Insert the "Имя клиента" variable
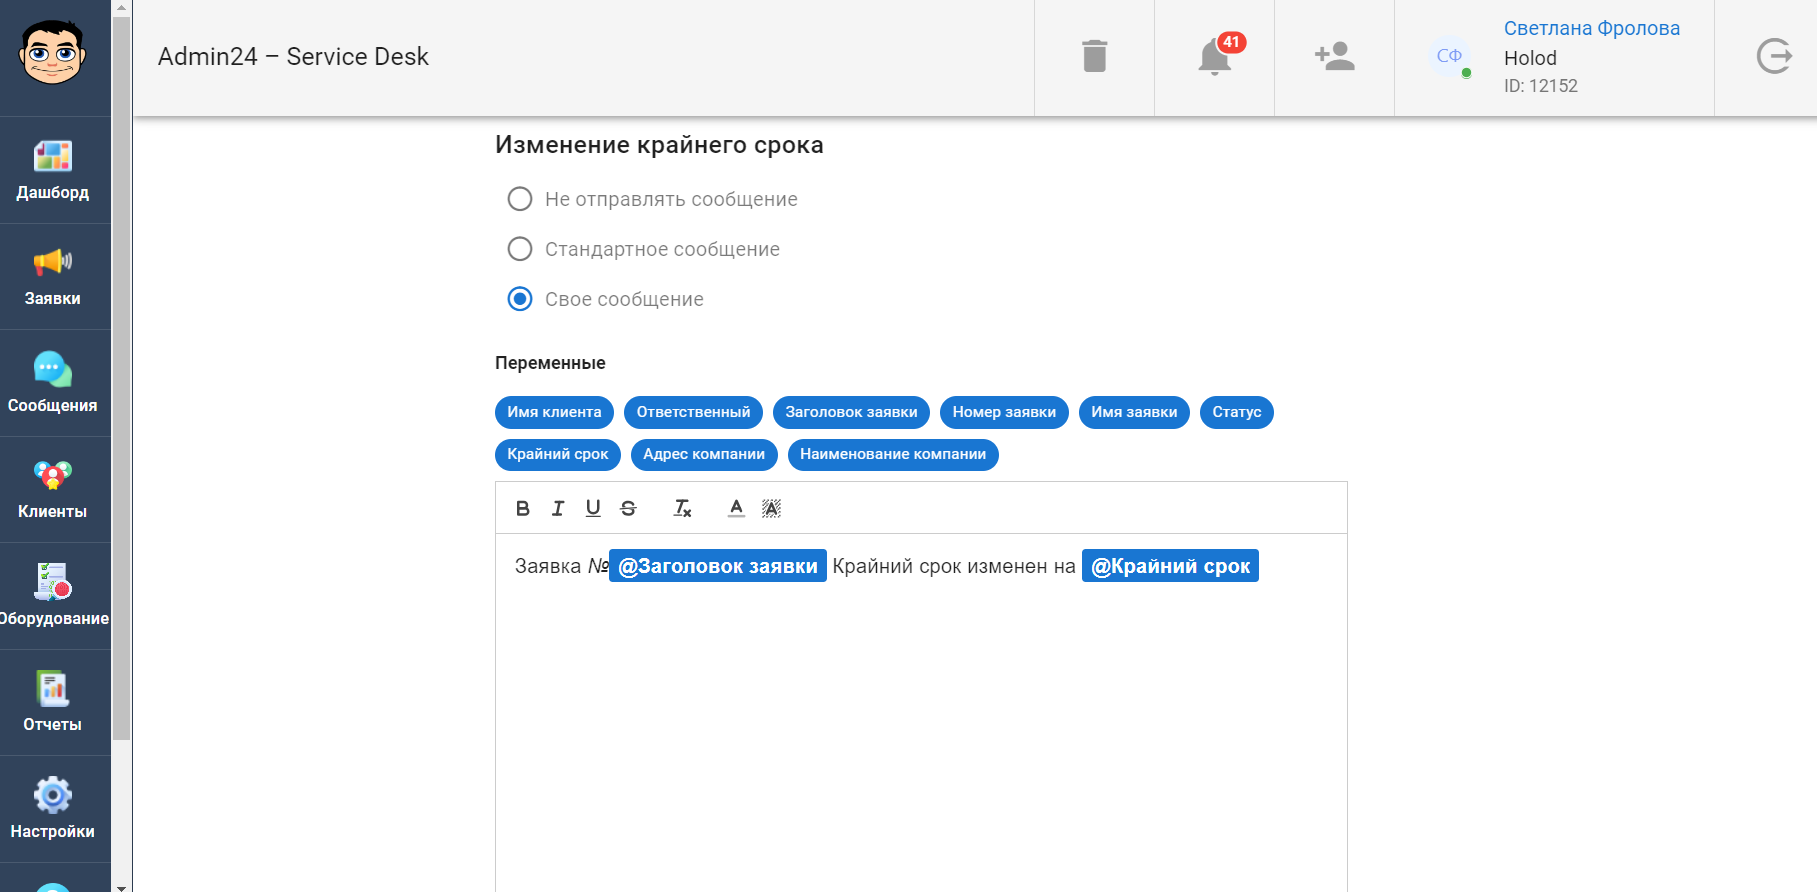This screenshot has width=1817, height=892. (x=554, y=412)
